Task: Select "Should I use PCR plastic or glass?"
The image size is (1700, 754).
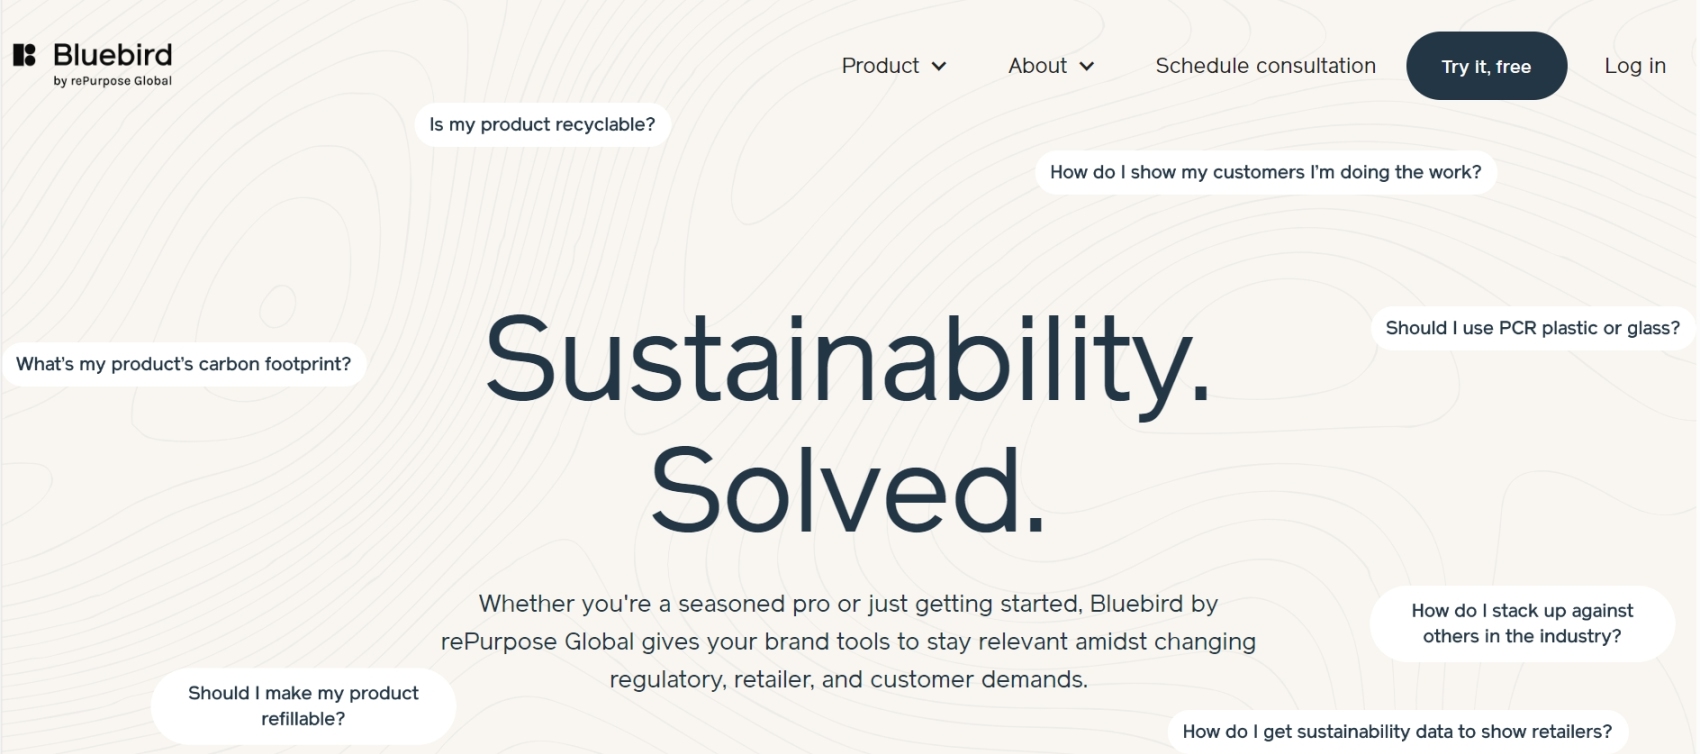Action: point(1532,328)
